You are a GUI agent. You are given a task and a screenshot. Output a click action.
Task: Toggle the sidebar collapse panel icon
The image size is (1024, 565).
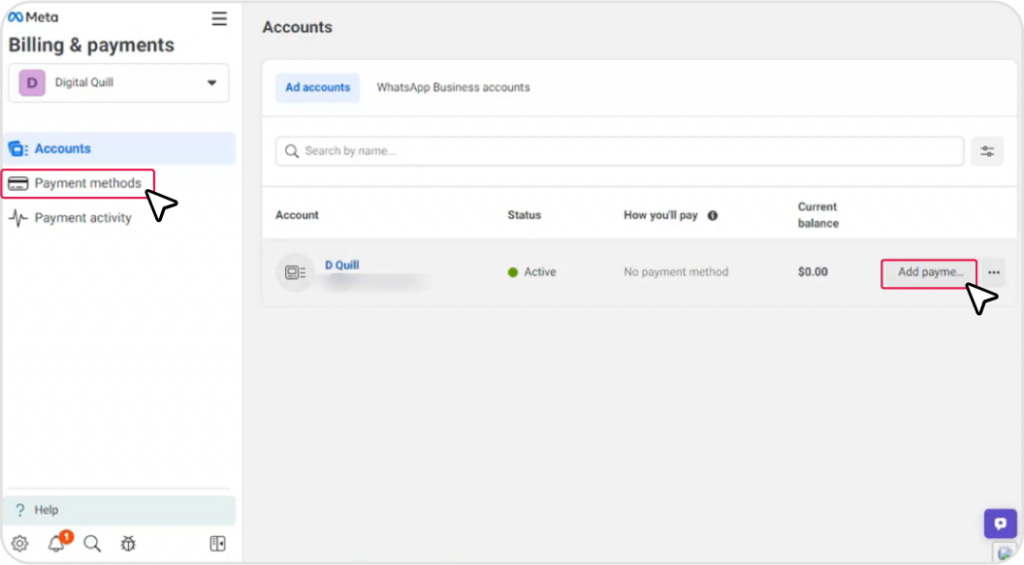(217, 544)
